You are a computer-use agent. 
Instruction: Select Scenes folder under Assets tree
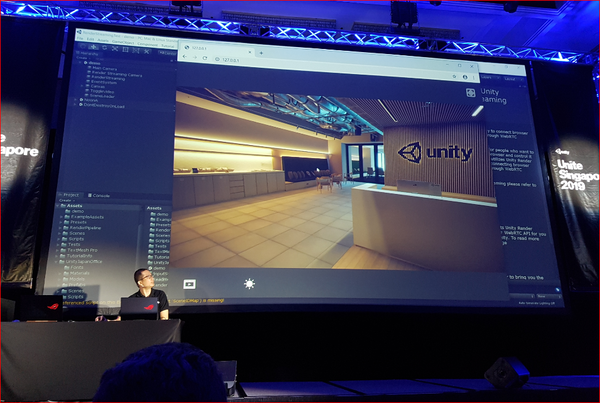[x=74, y=233]
